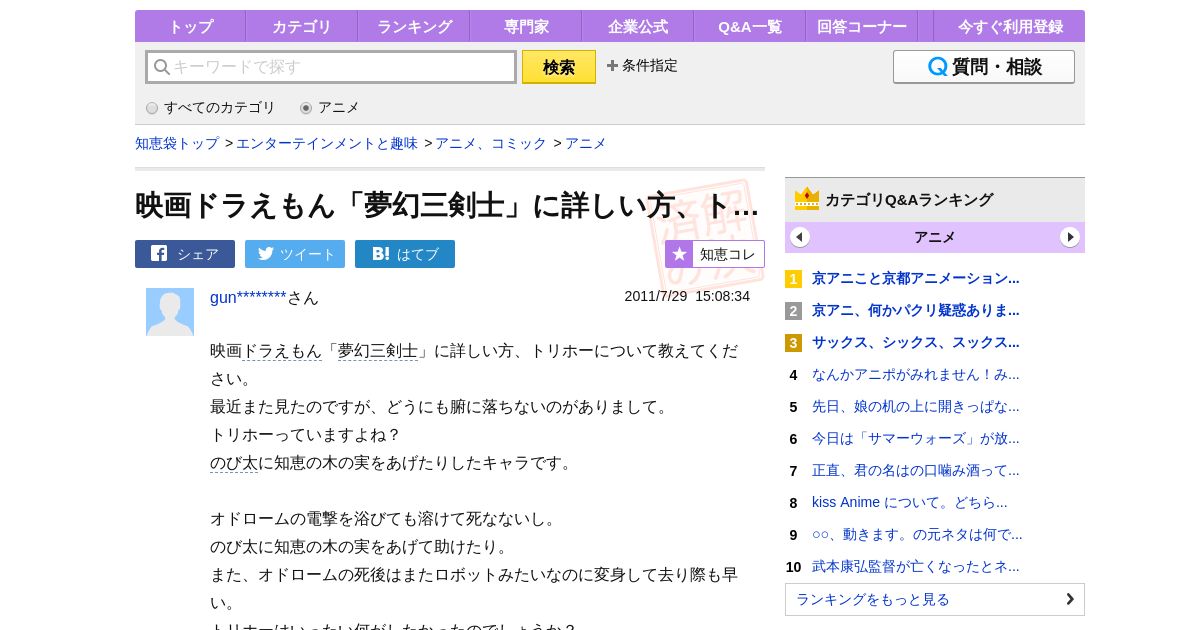Image resolution: width=1200 pixels, height=630 pixels.
Task: Open ranking 7: 正直、君の名はの口噛み酒
Action: coord(916,470)
